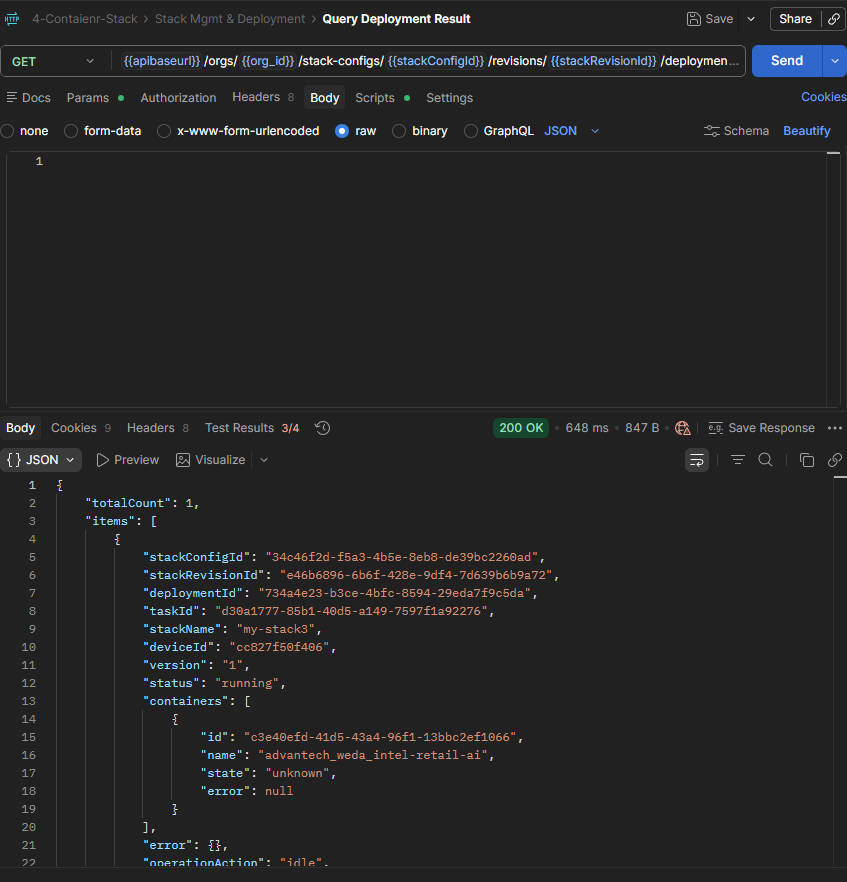The height and width of the screenshot is (882, 847).
Task: Select GraphQL body type
Action: (x=471, y=131)
